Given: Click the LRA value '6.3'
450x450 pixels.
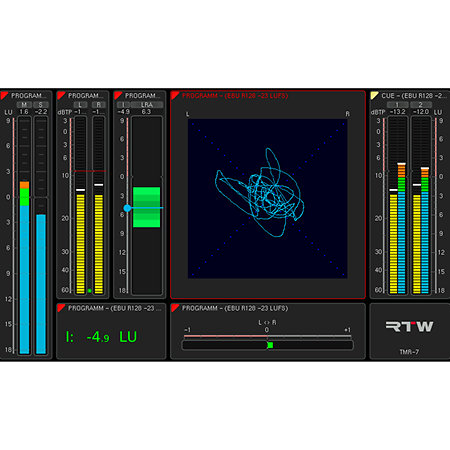Looking at the screenshot, I should (x=146, y=112).
